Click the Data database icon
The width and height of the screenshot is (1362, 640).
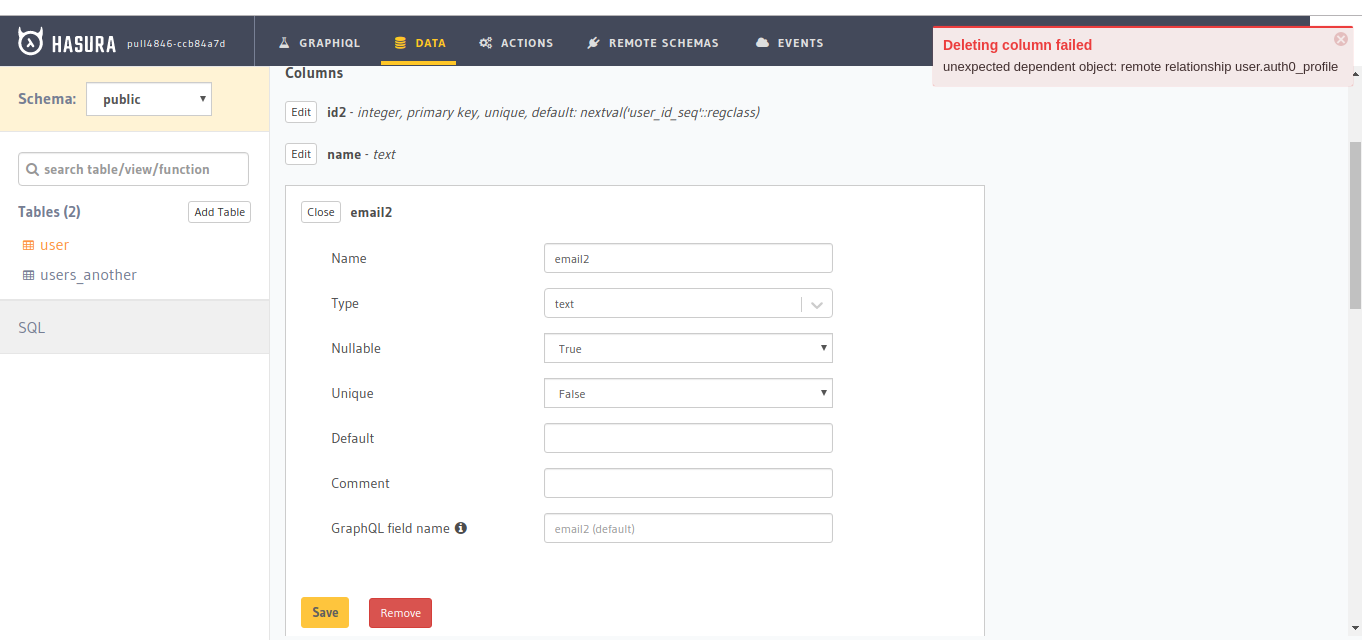pos(400,43)
